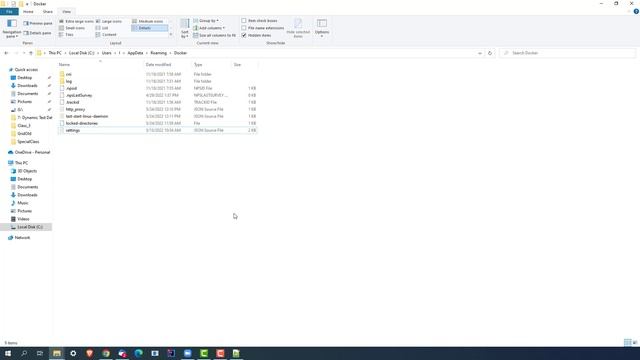This screenshot has height=360, width=640.
Task: Sort by Date modified column header
Action: click(x=168, y=65)
